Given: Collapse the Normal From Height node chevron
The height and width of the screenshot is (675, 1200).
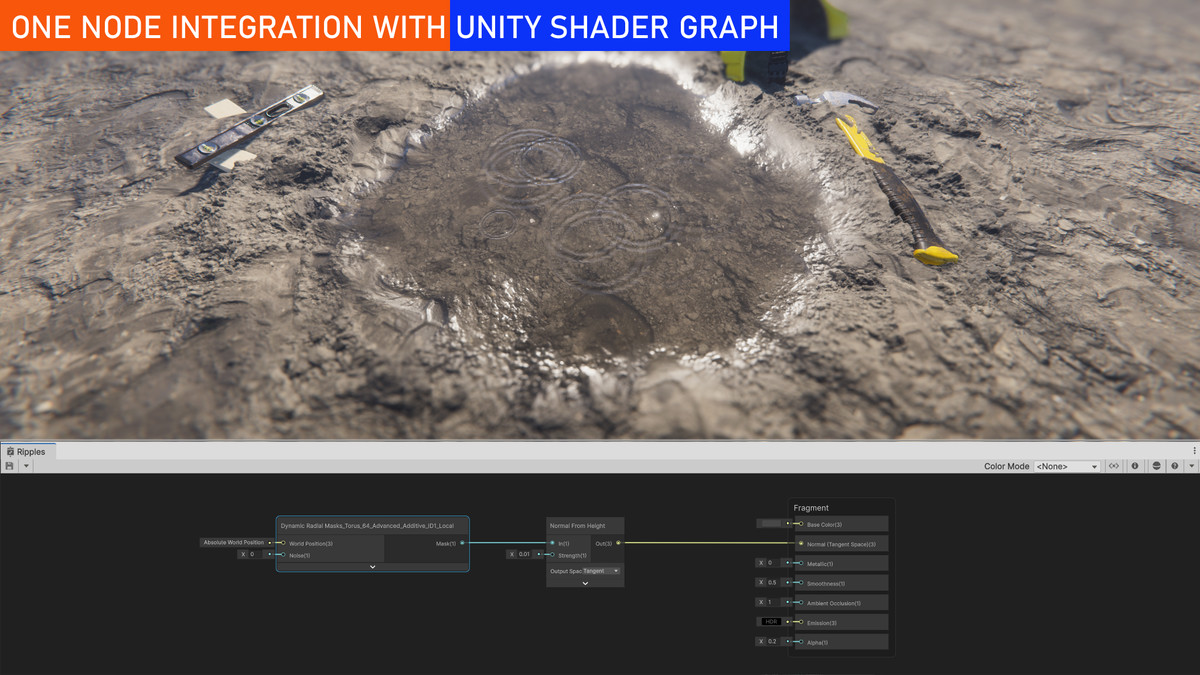Looking at the screenshot, I should pyautogui.click(x=585, y=583).
